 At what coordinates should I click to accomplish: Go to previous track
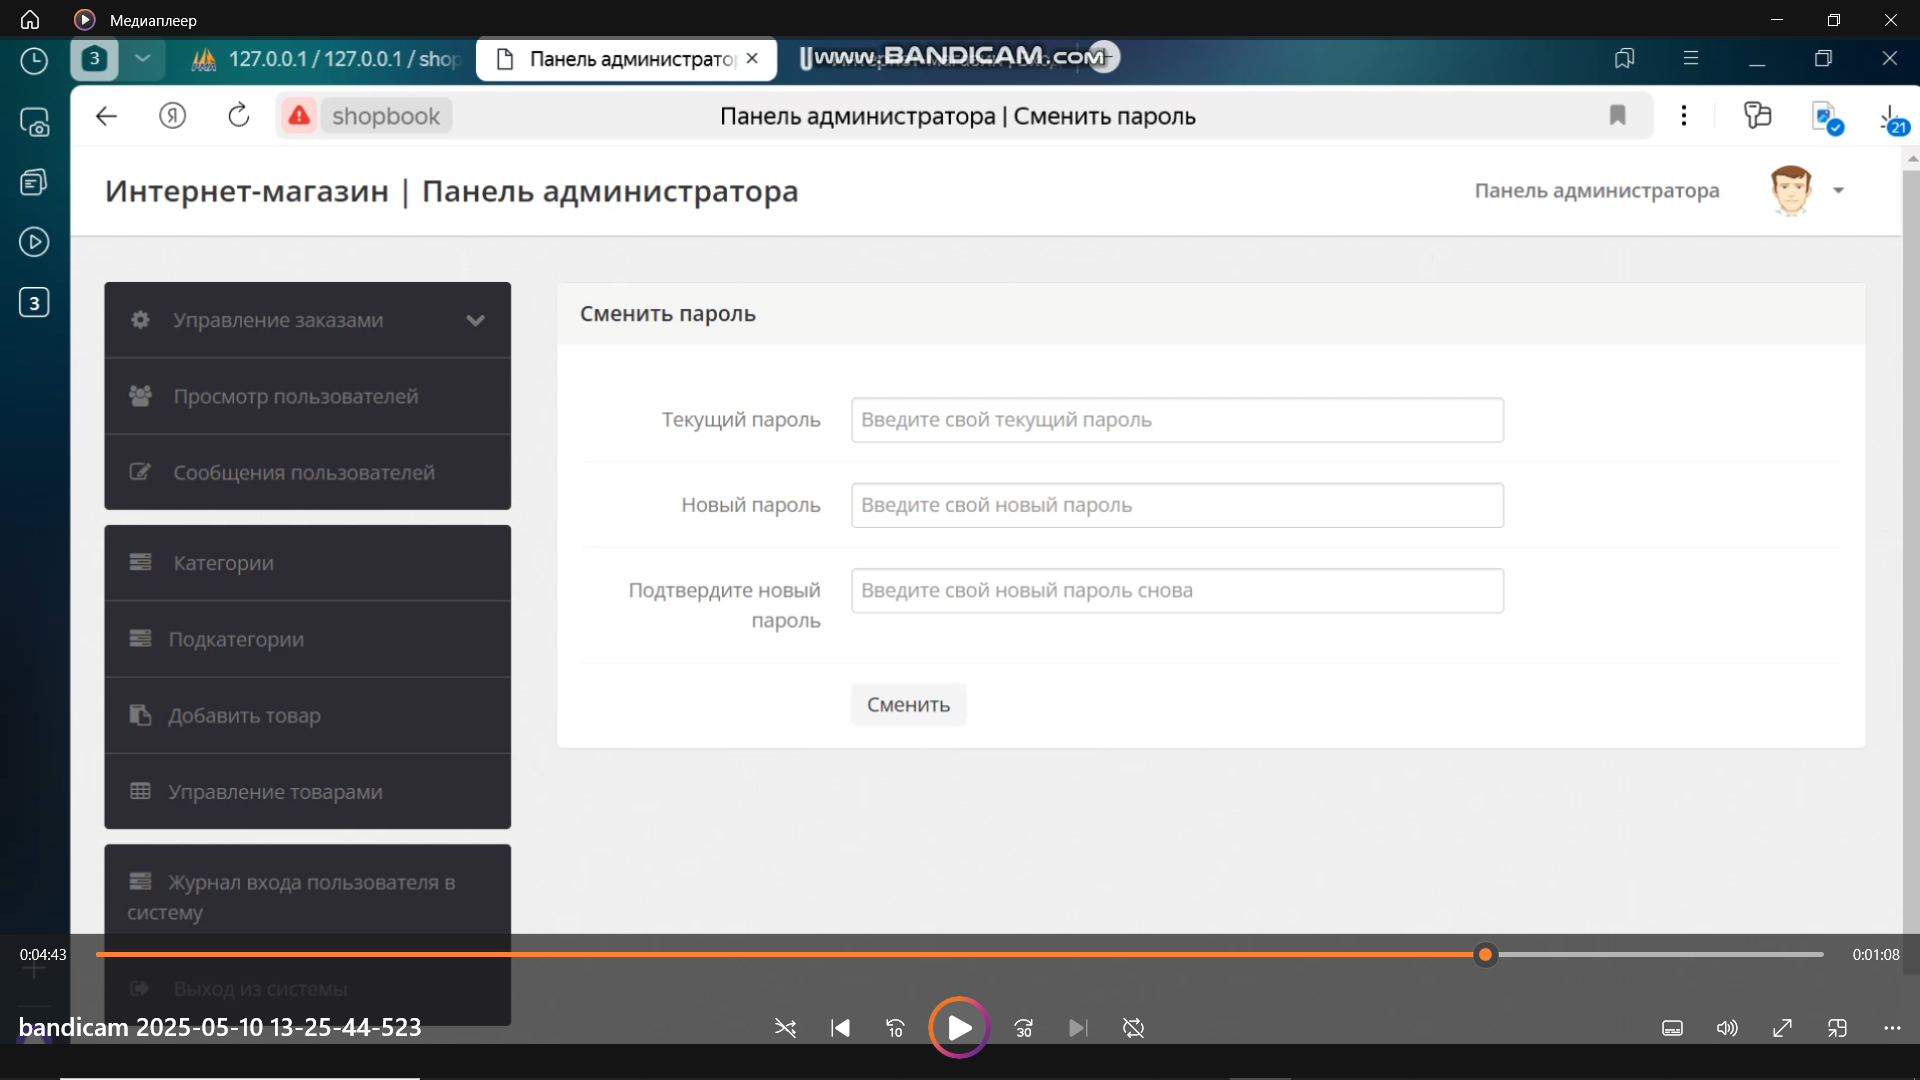840,1028
